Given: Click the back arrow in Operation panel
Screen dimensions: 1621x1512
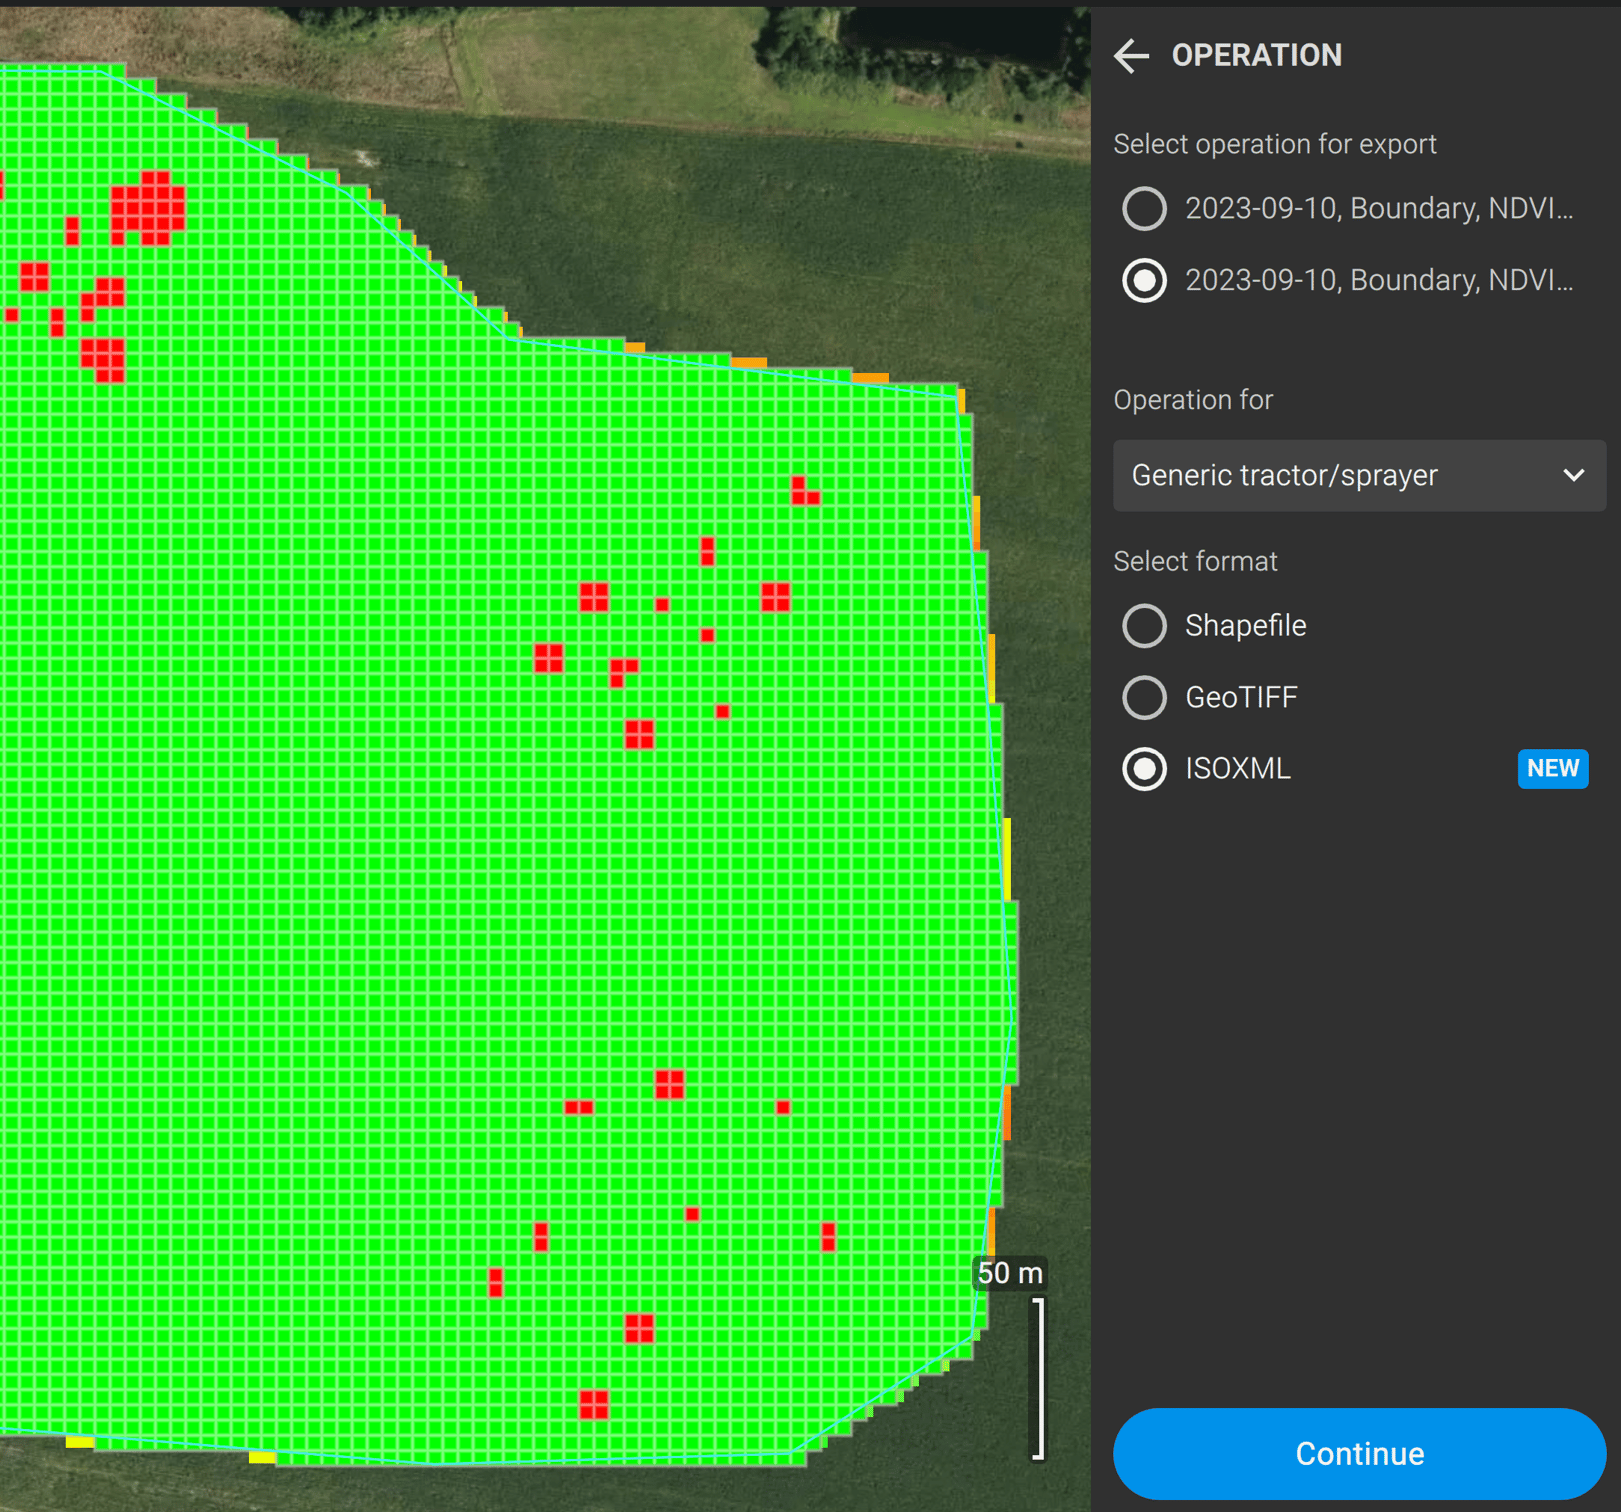Looking at the screenshot, I should pyautogui.click(x=1131, y=56).
